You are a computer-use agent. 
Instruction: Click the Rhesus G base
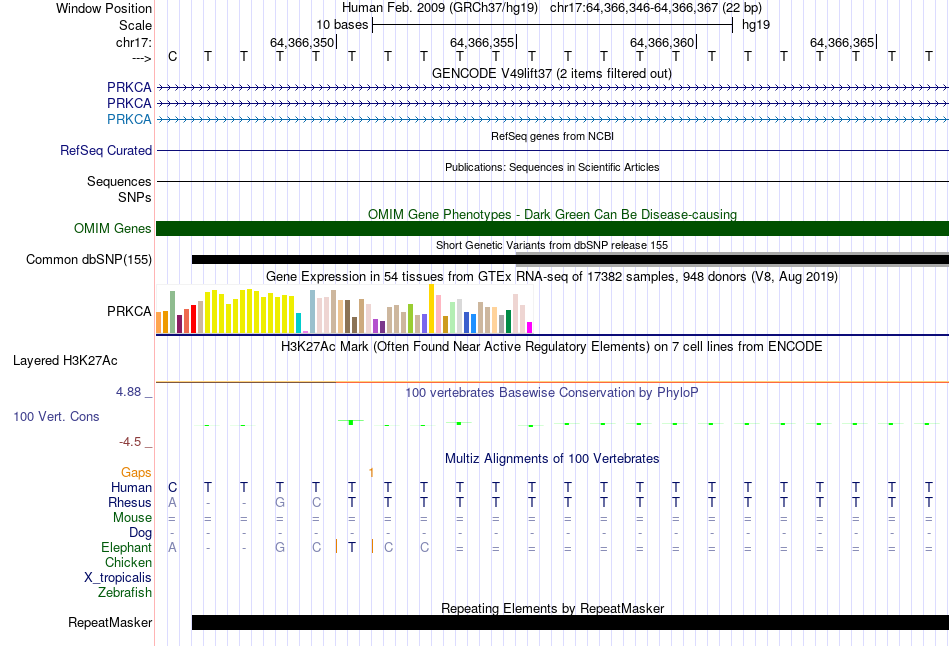coord(280,502)
